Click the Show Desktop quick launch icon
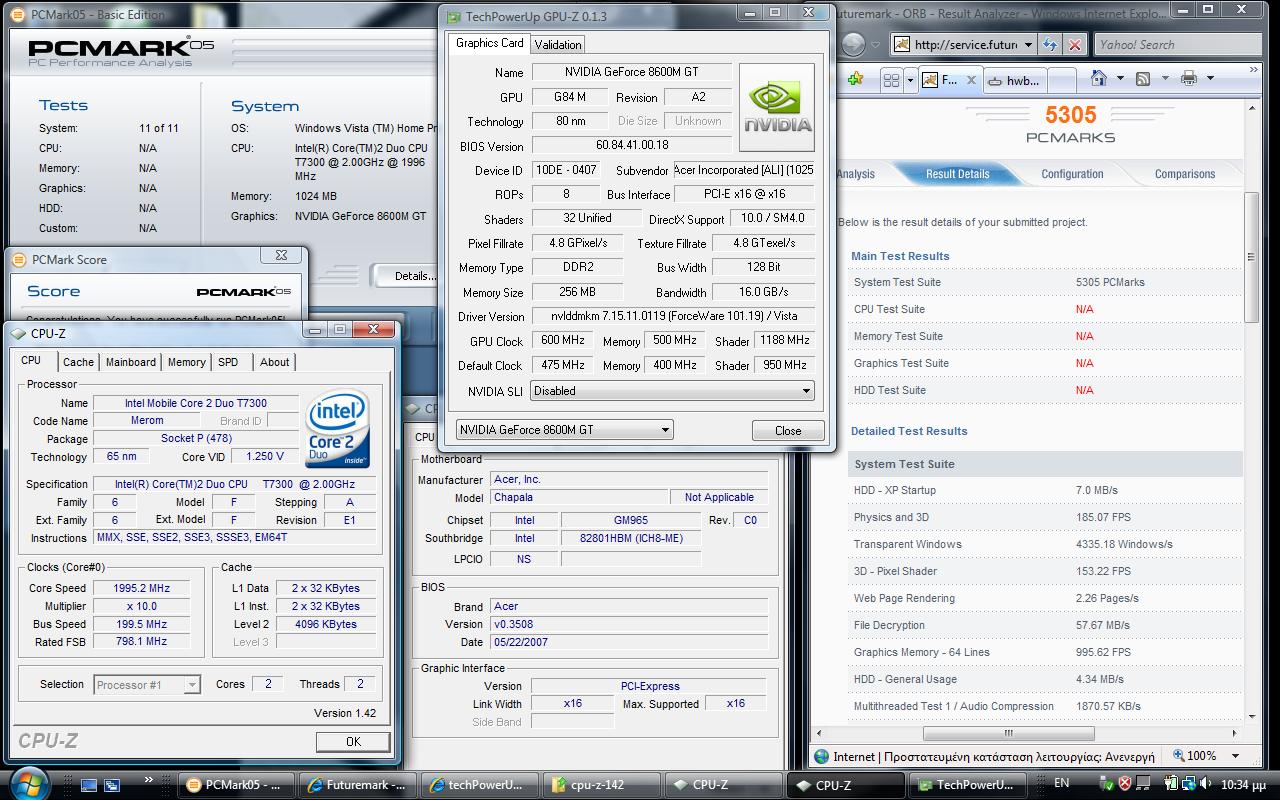Screen dimensions: 1280x800 point(89,785)
